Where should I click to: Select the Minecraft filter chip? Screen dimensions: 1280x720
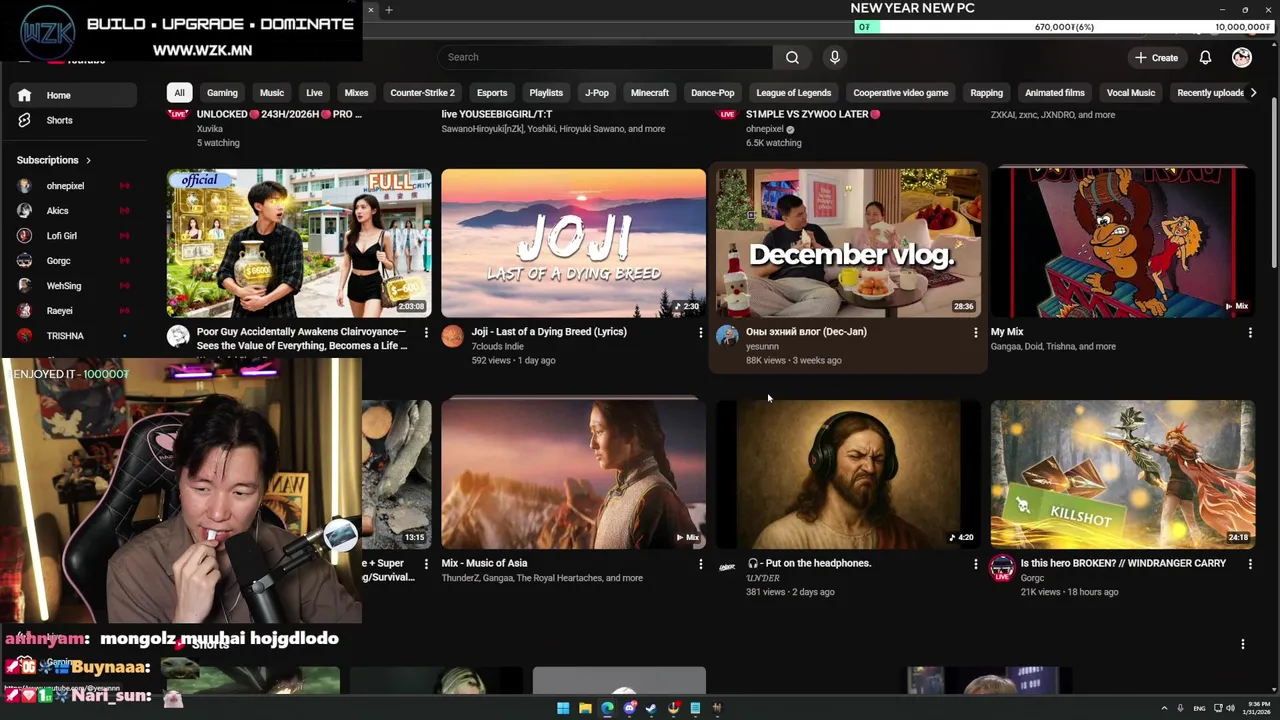pyautogui.click(x=650, y=93)
